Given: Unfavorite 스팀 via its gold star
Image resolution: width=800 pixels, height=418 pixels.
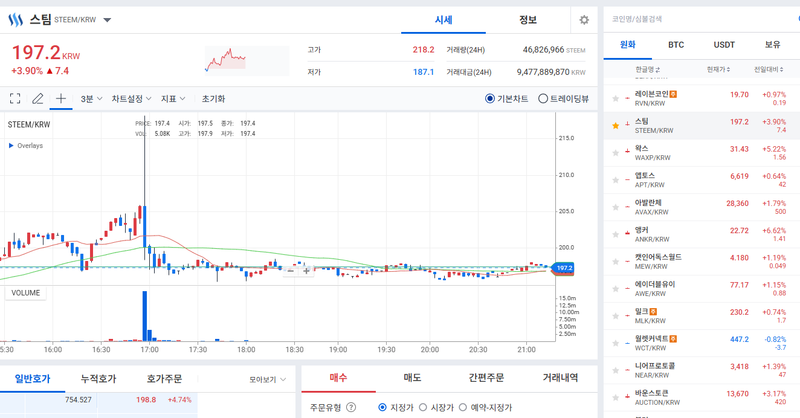Looking at the screenshot, I should point(615,126).
